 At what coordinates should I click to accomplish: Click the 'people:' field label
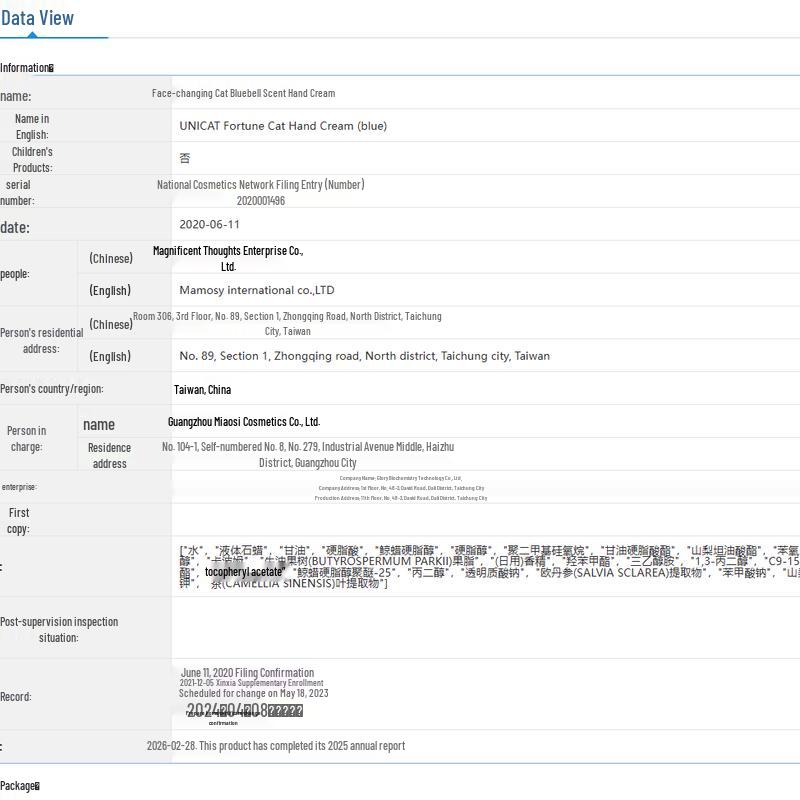click(x=15, y=274)
